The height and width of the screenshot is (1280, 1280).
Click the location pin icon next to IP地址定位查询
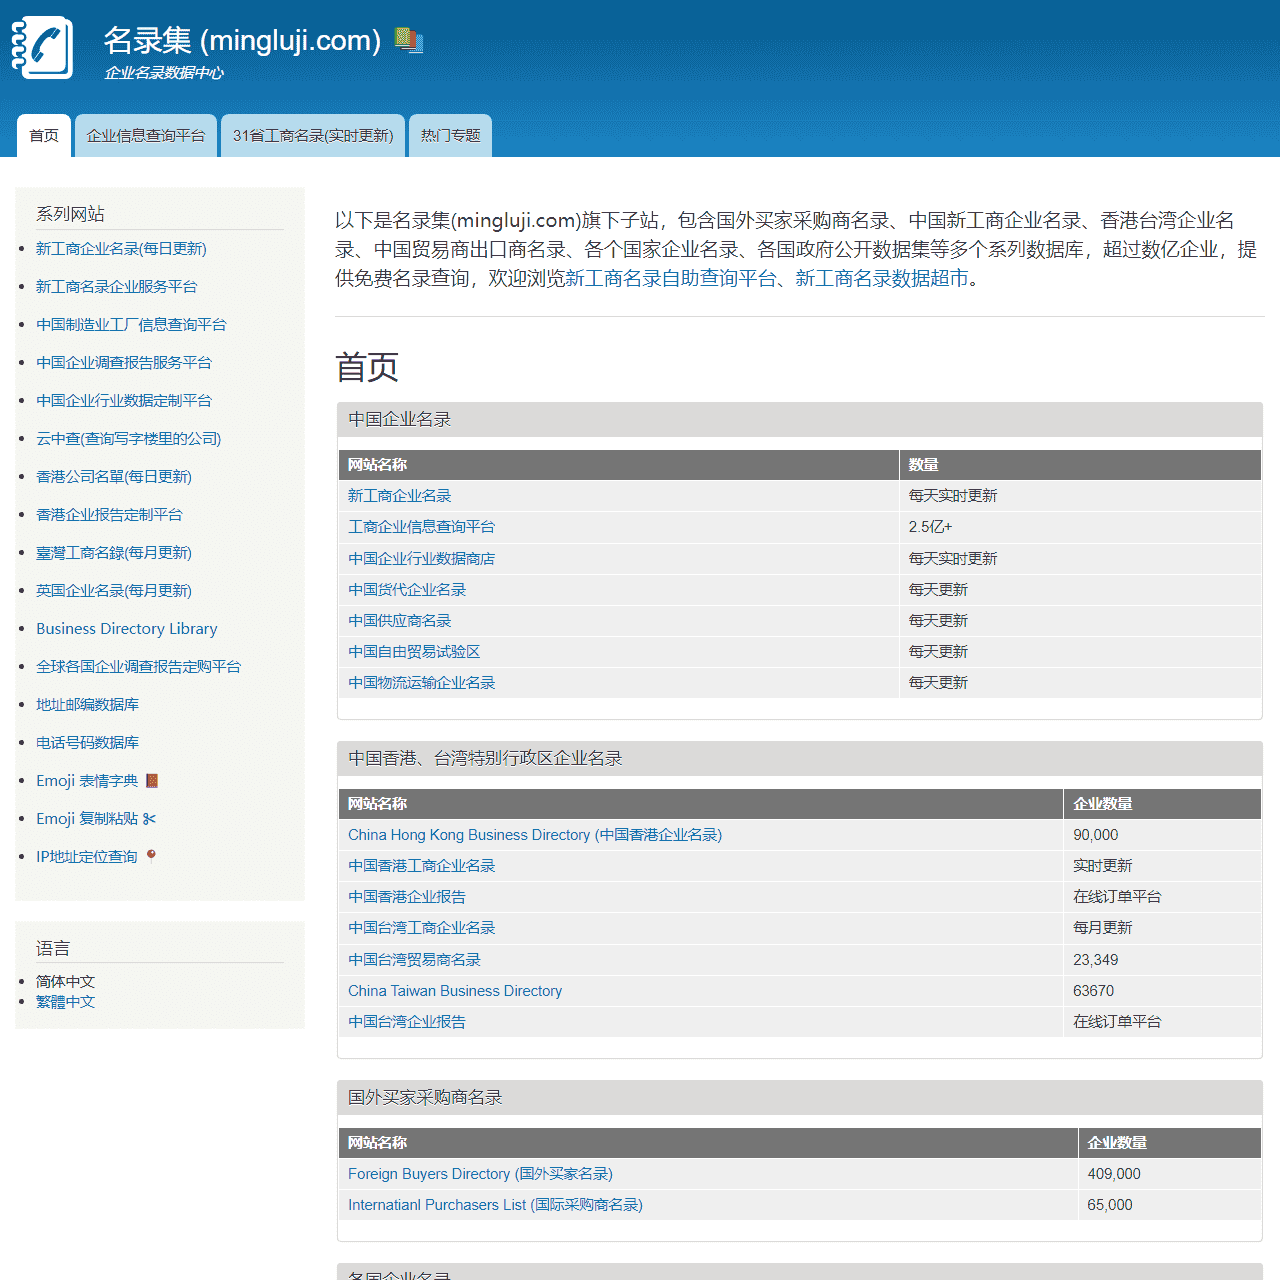151,855
